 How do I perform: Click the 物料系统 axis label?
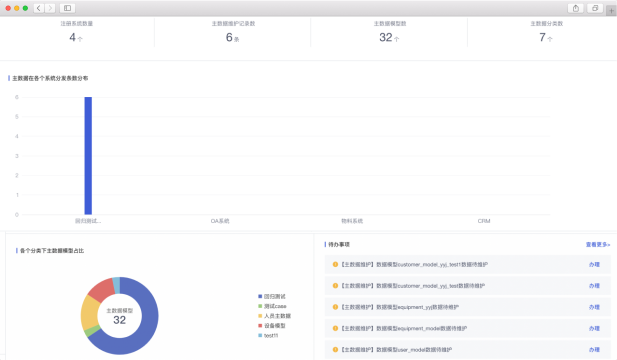[352, 221]
